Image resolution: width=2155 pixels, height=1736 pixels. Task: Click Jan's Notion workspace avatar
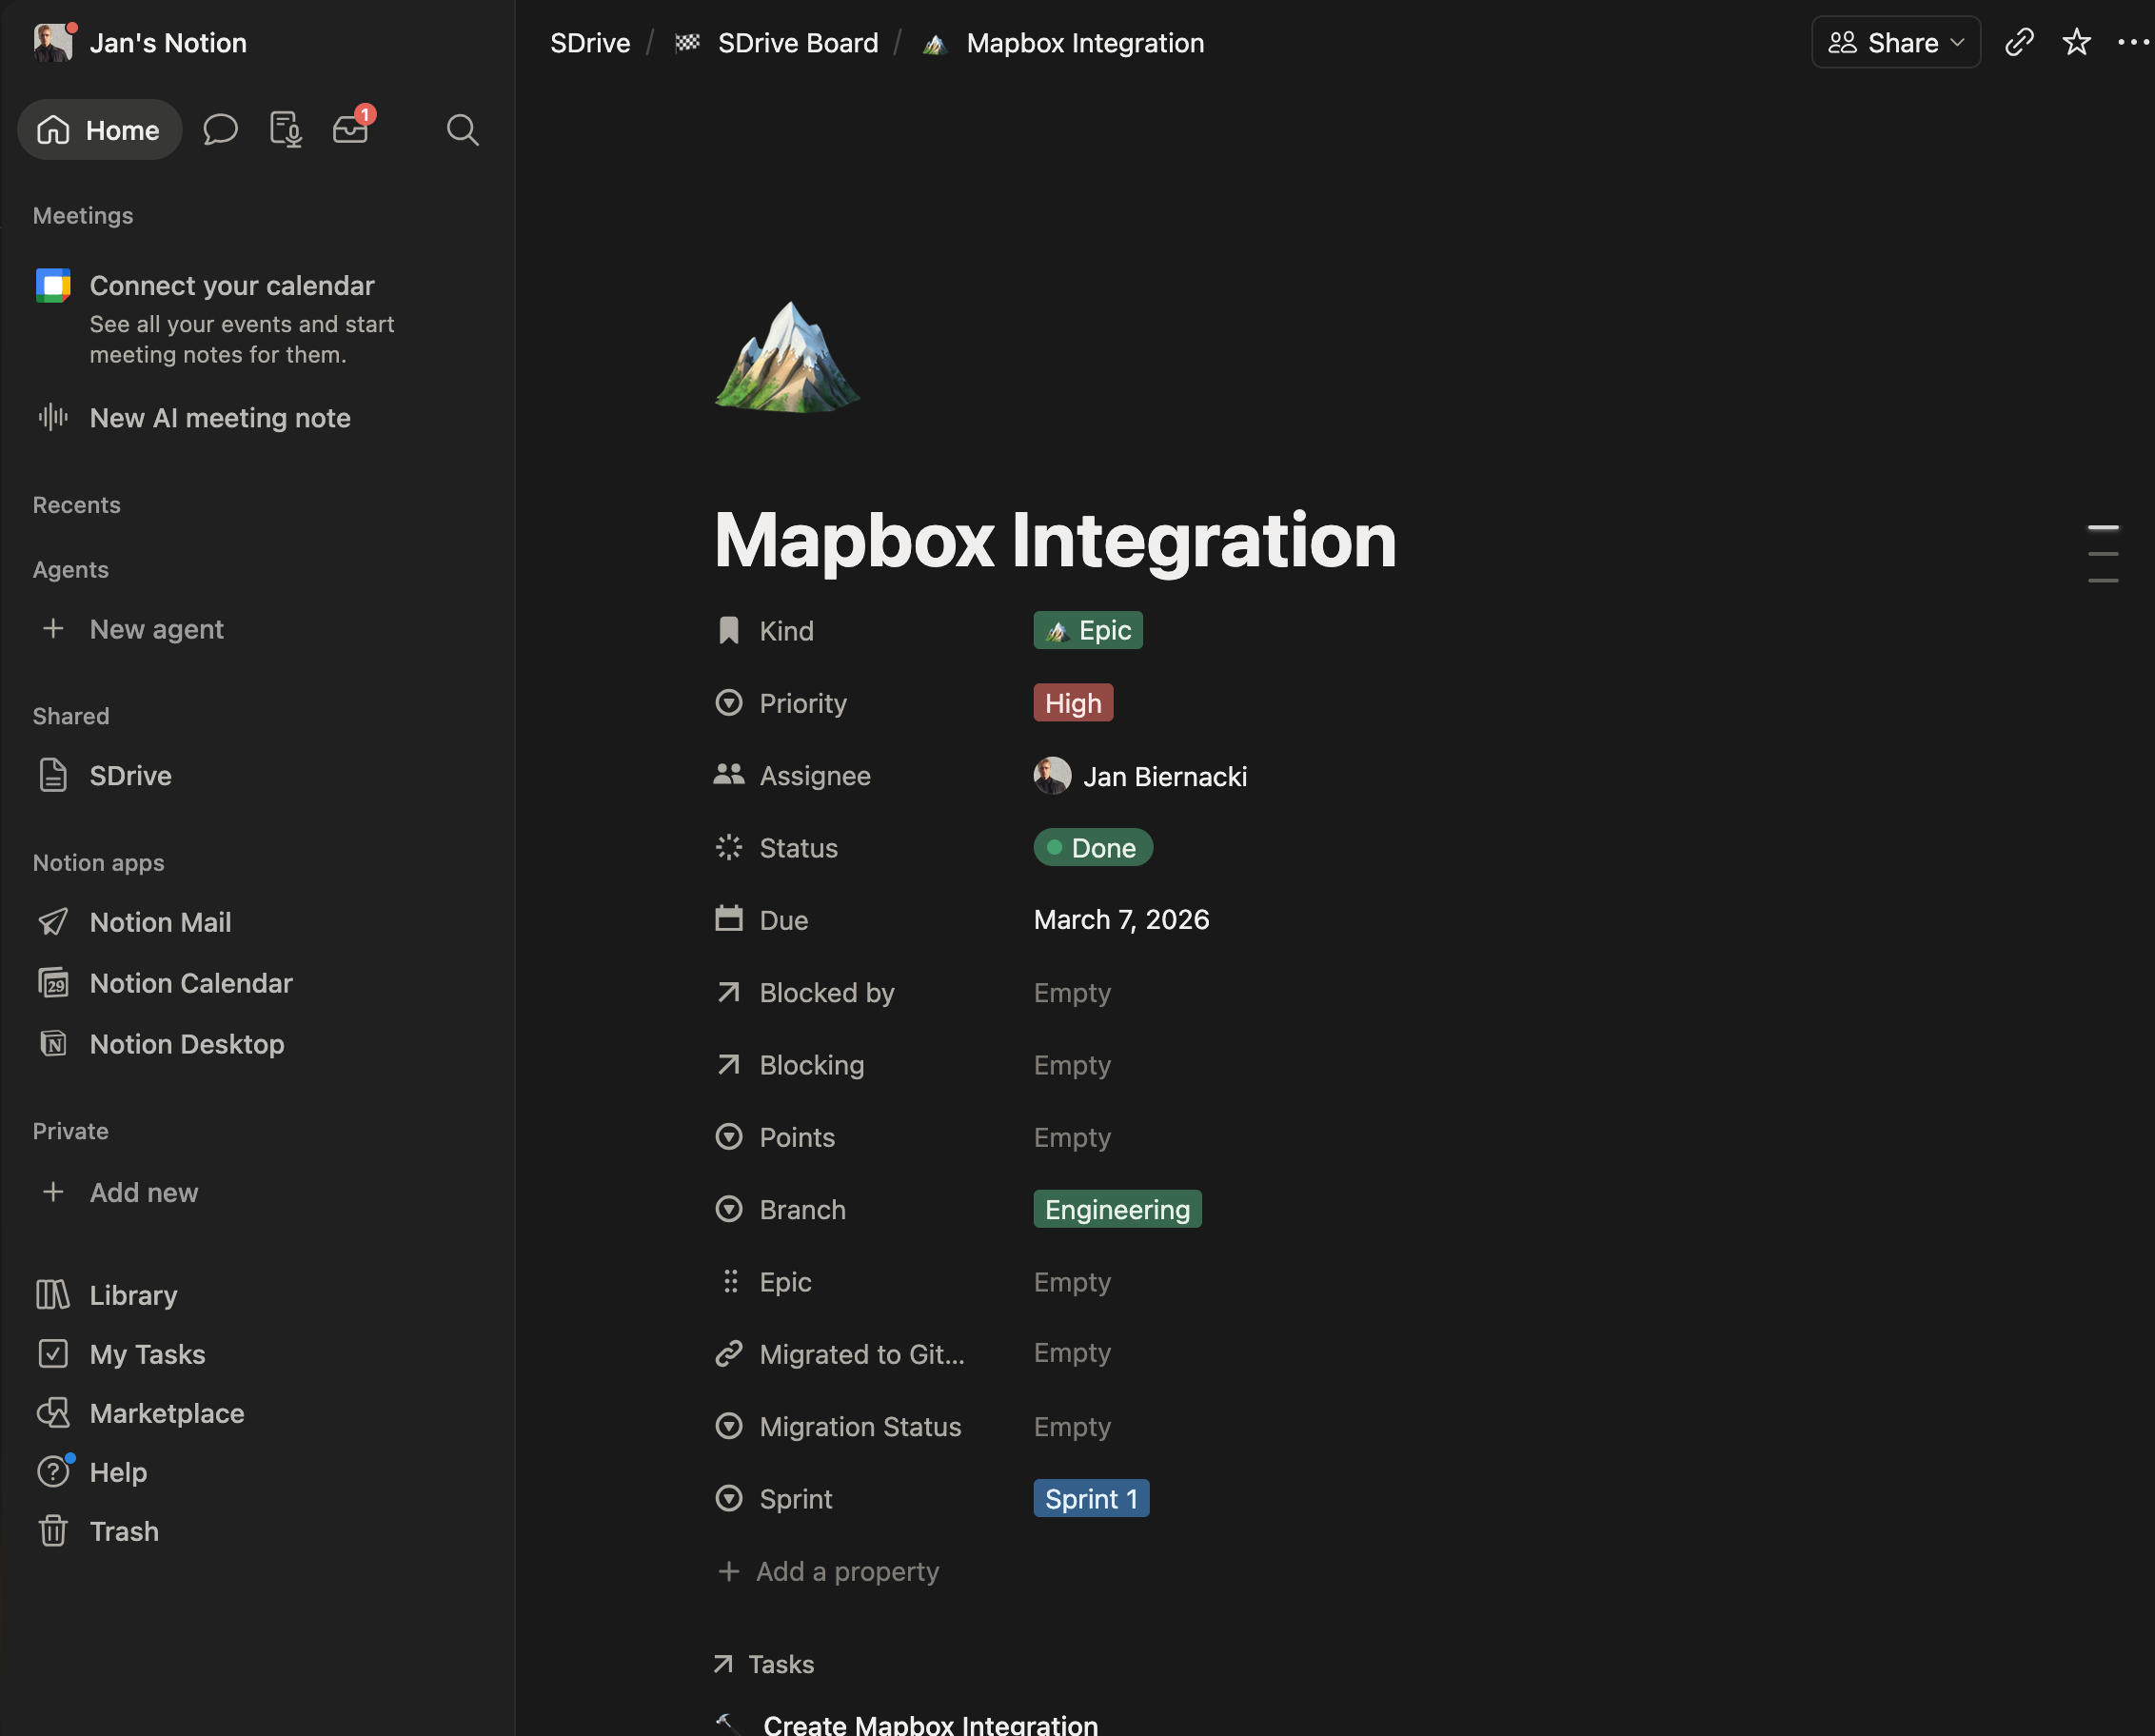[x=53, y=43]
